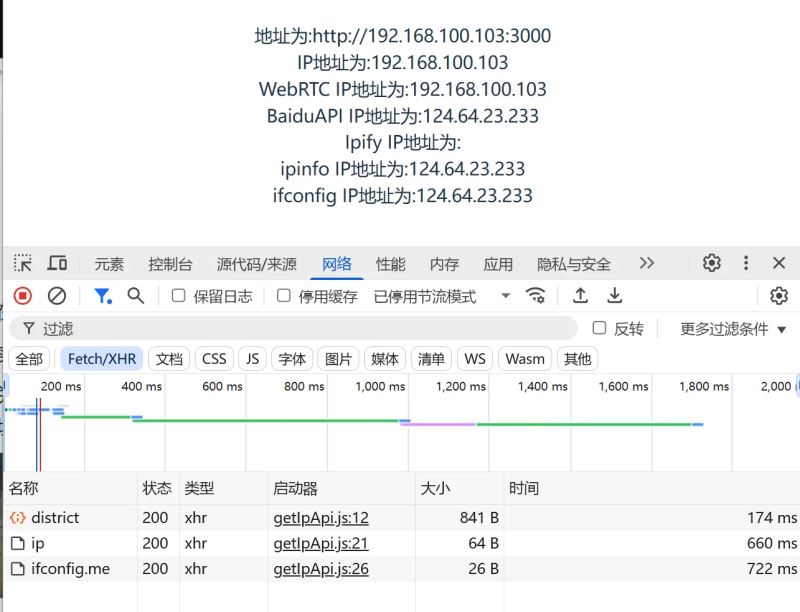Viewport: 800px width, 612px height.
Task: Clear the network log
Action: tap(57, 296)
